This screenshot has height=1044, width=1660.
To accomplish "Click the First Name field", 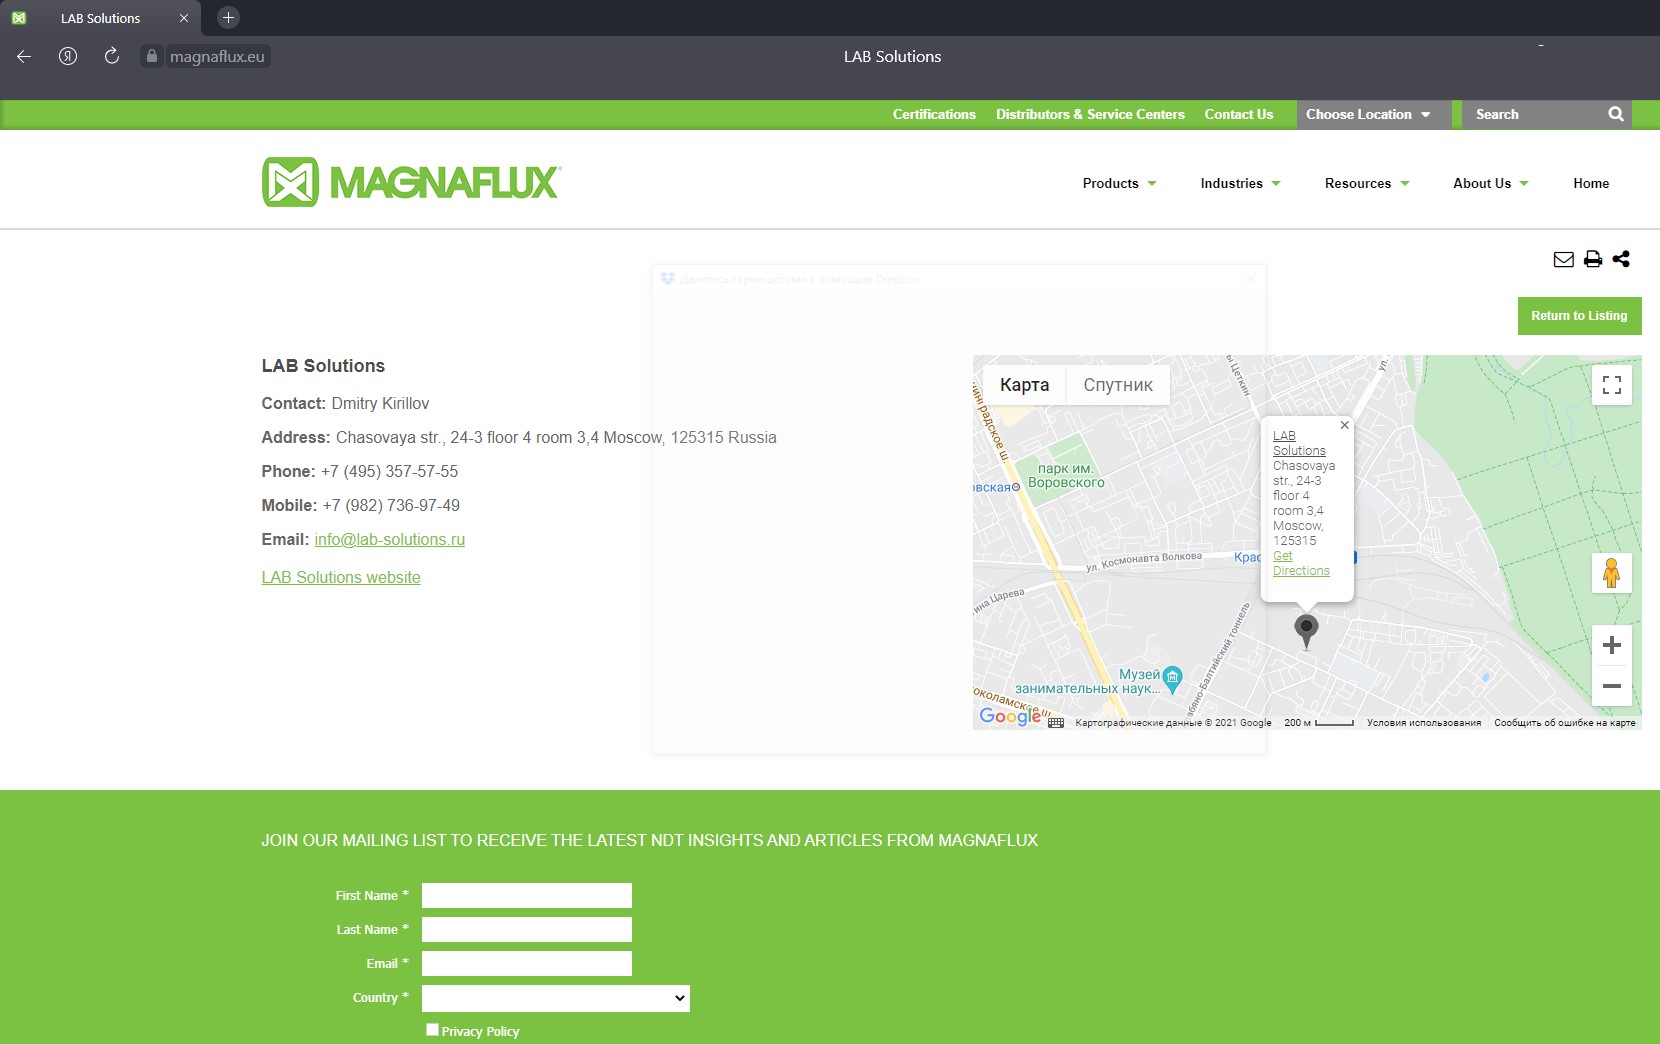I will (x=527, y=896).
